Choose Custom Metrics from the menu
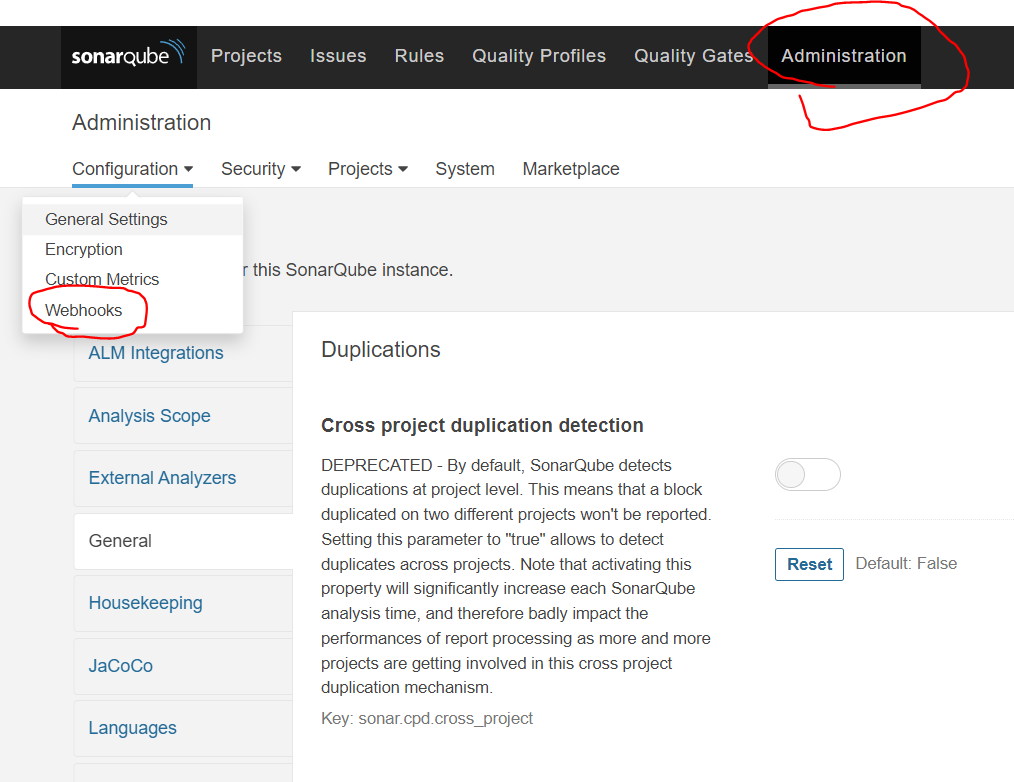This screenshot has height=782, width=1014. tap(133, 279)
